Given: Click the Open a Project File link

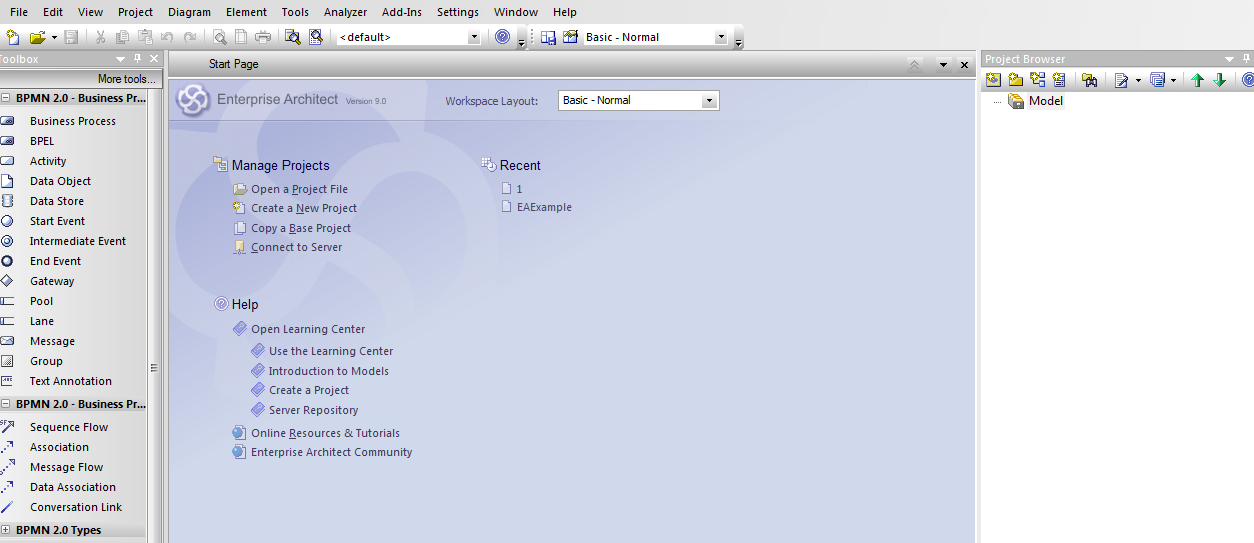Looking at the screenshot, I should click(x=299, y=189).
